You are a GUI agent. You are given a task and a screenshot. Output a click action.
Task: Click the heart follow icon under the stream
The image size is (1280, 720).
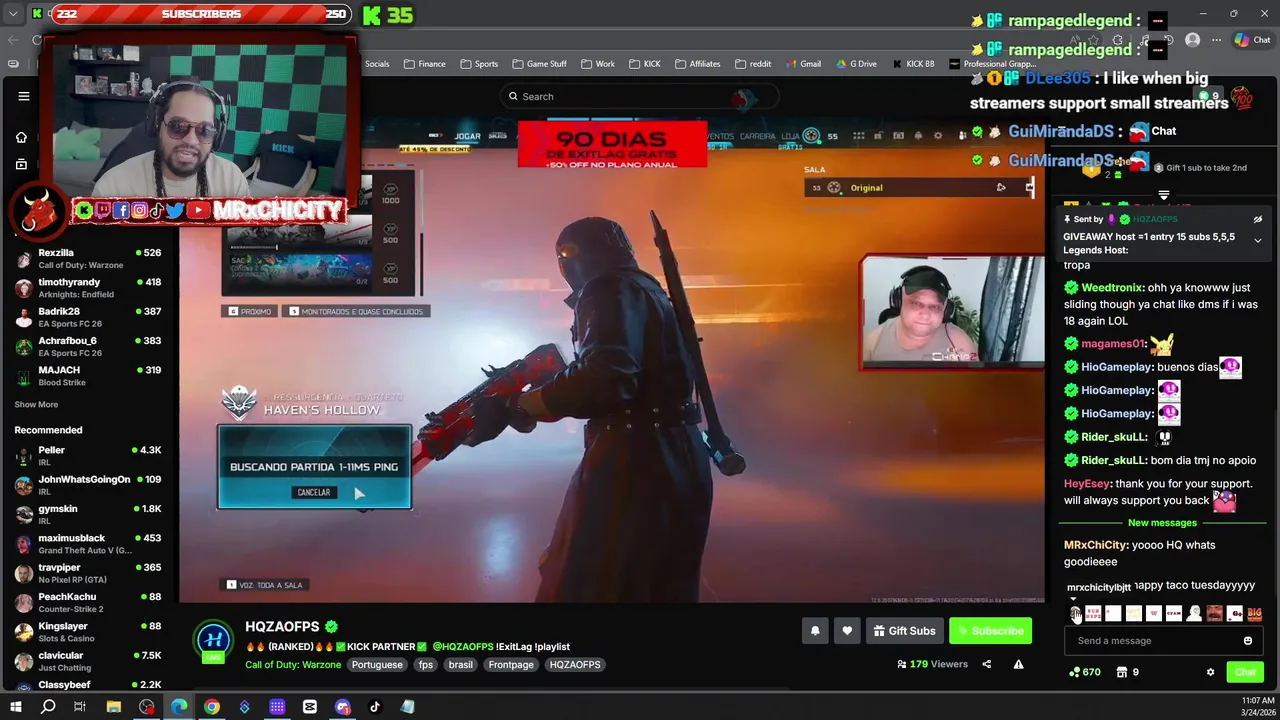[847, 631]
